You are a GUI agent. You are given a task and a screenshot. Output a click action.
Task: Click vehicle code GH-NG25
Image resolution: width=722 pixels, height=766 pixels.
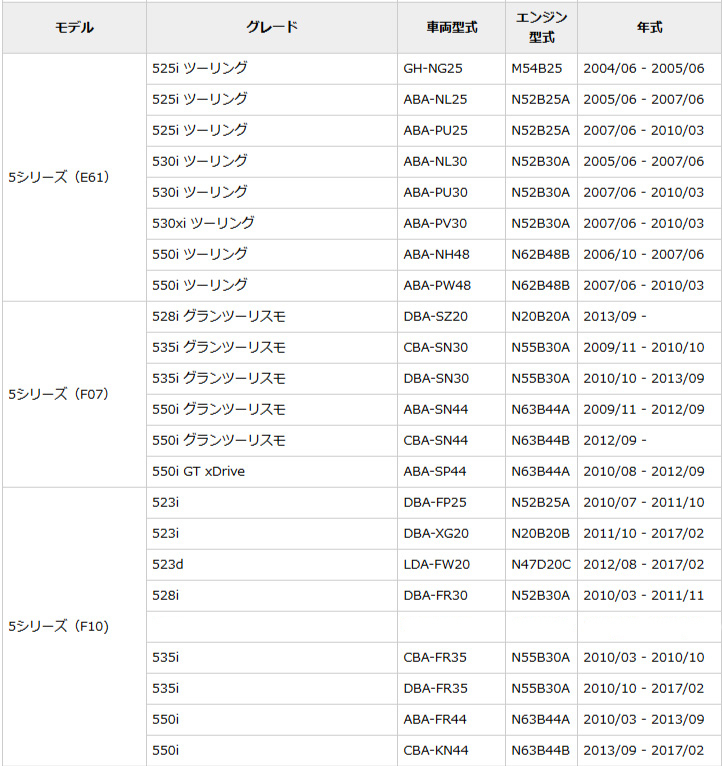[433, 68]
